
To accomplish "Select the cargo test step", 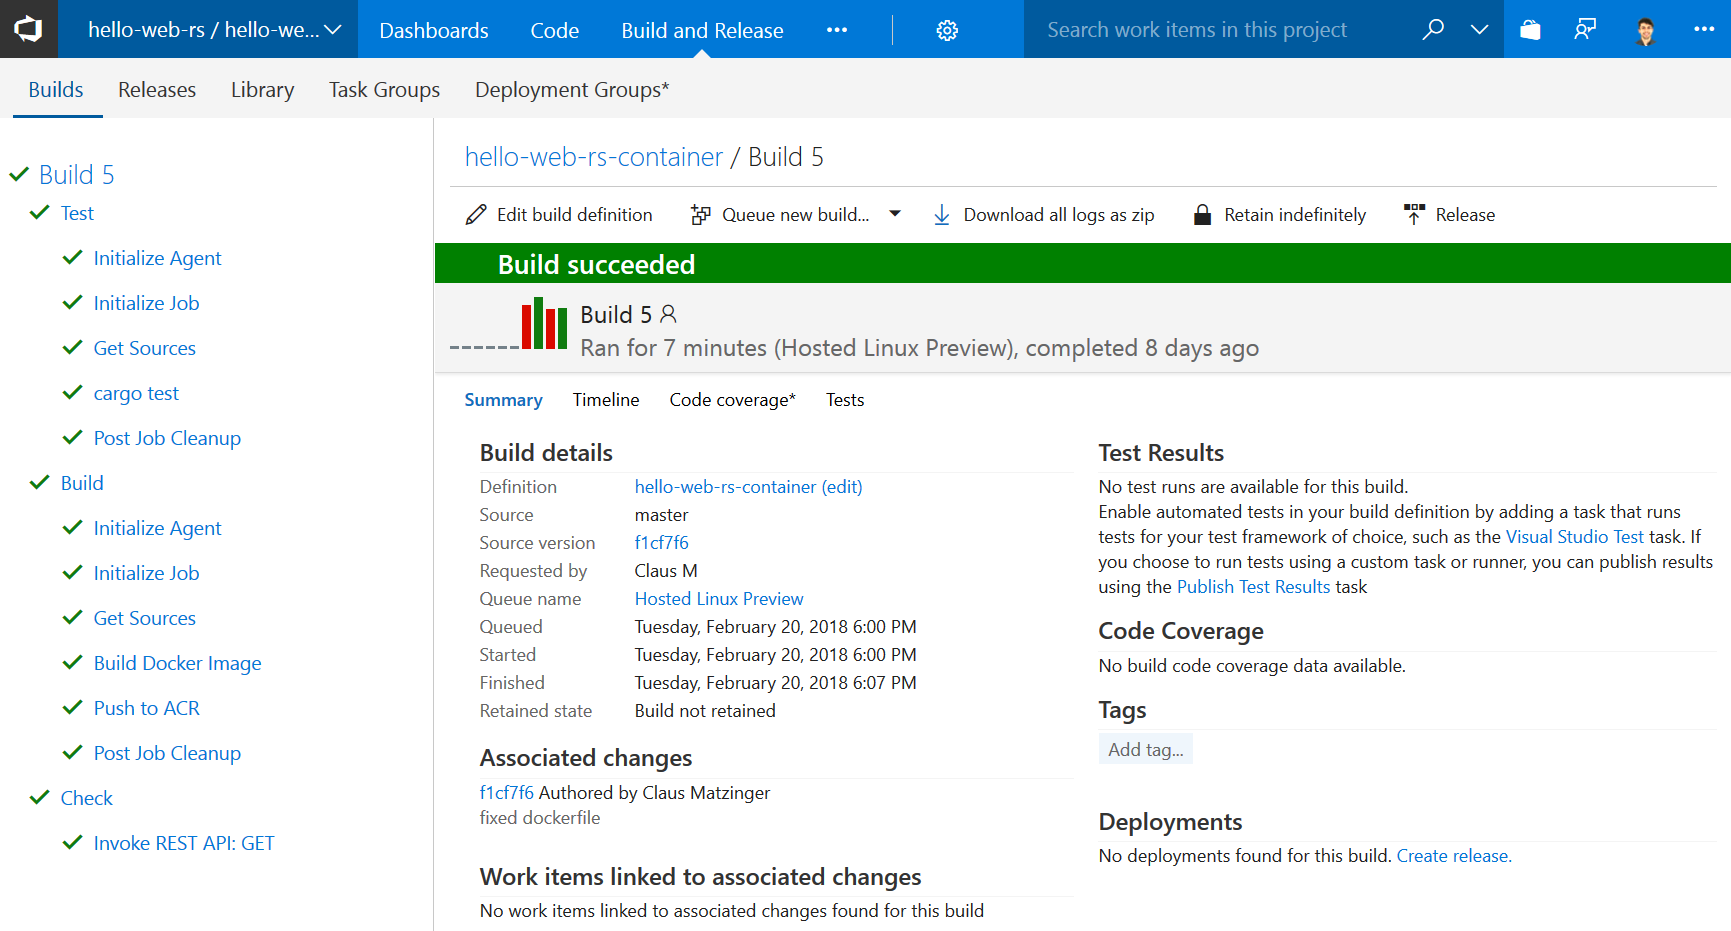I will [136, 394].
